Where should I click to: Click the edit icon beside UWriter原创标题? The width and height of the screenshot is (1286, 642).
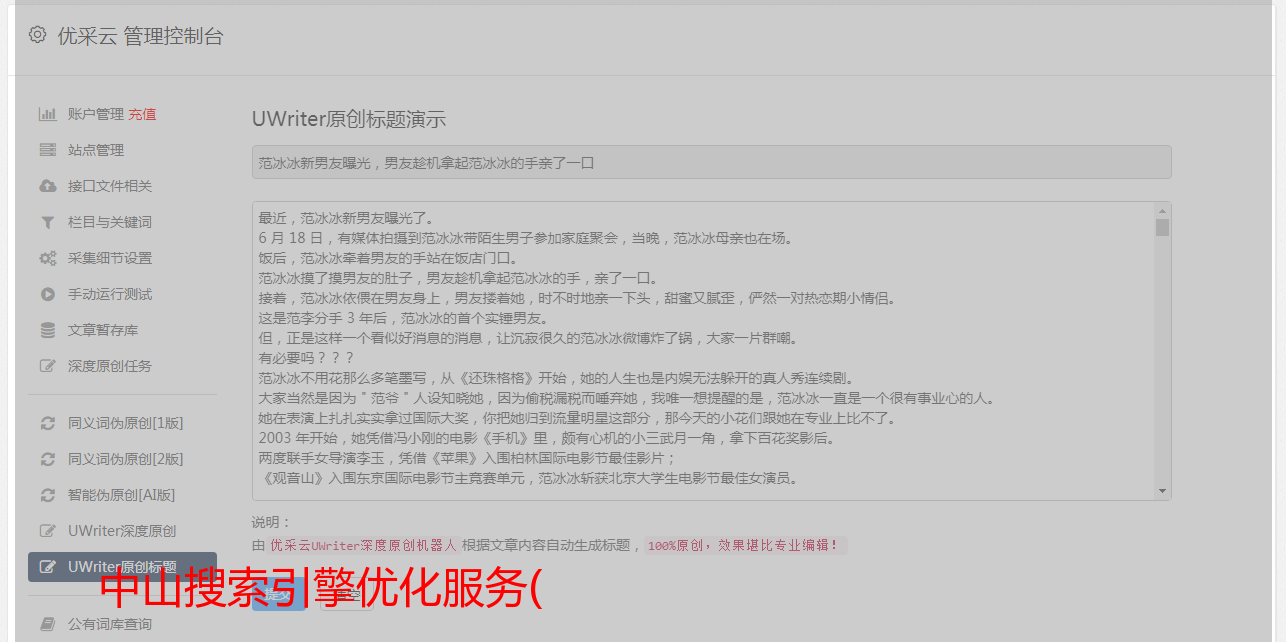click(47, 567)
